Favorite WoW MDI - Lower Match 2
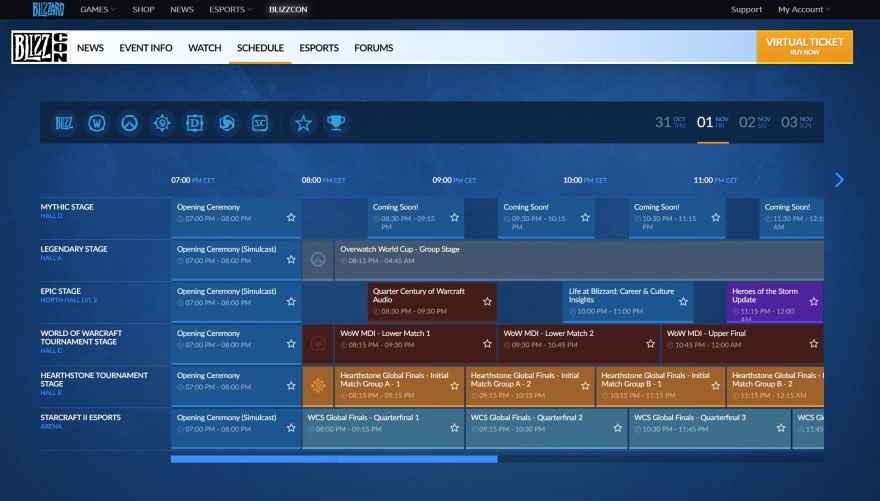Viewport: 880px width, 501px height. [x=650, y=343]
